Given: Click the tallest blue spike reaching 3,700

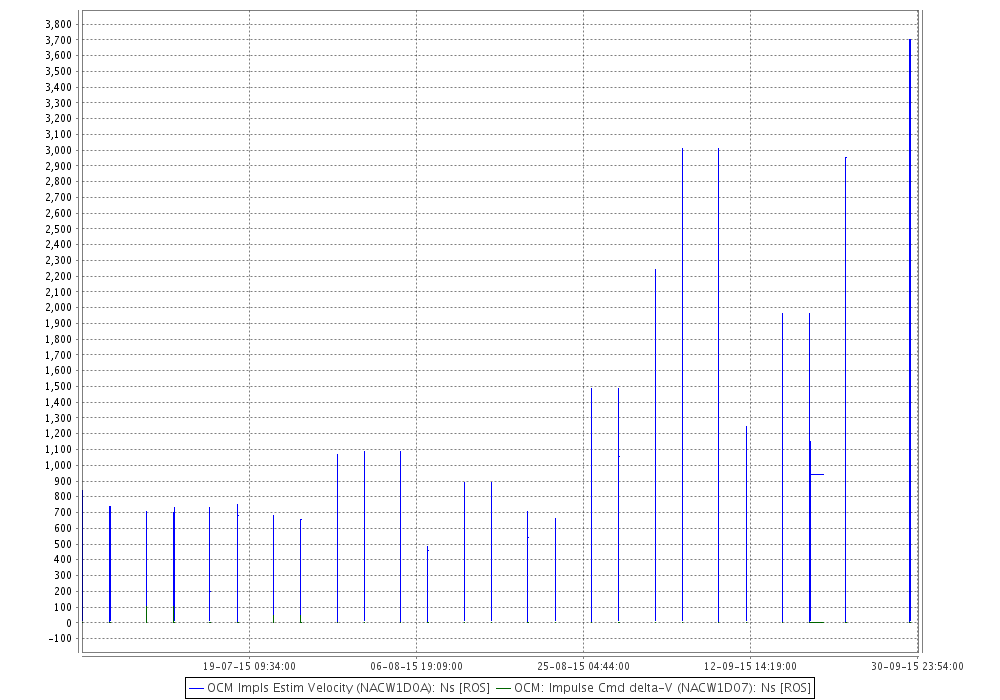Looking at the screenshot, I should (909, 331).
